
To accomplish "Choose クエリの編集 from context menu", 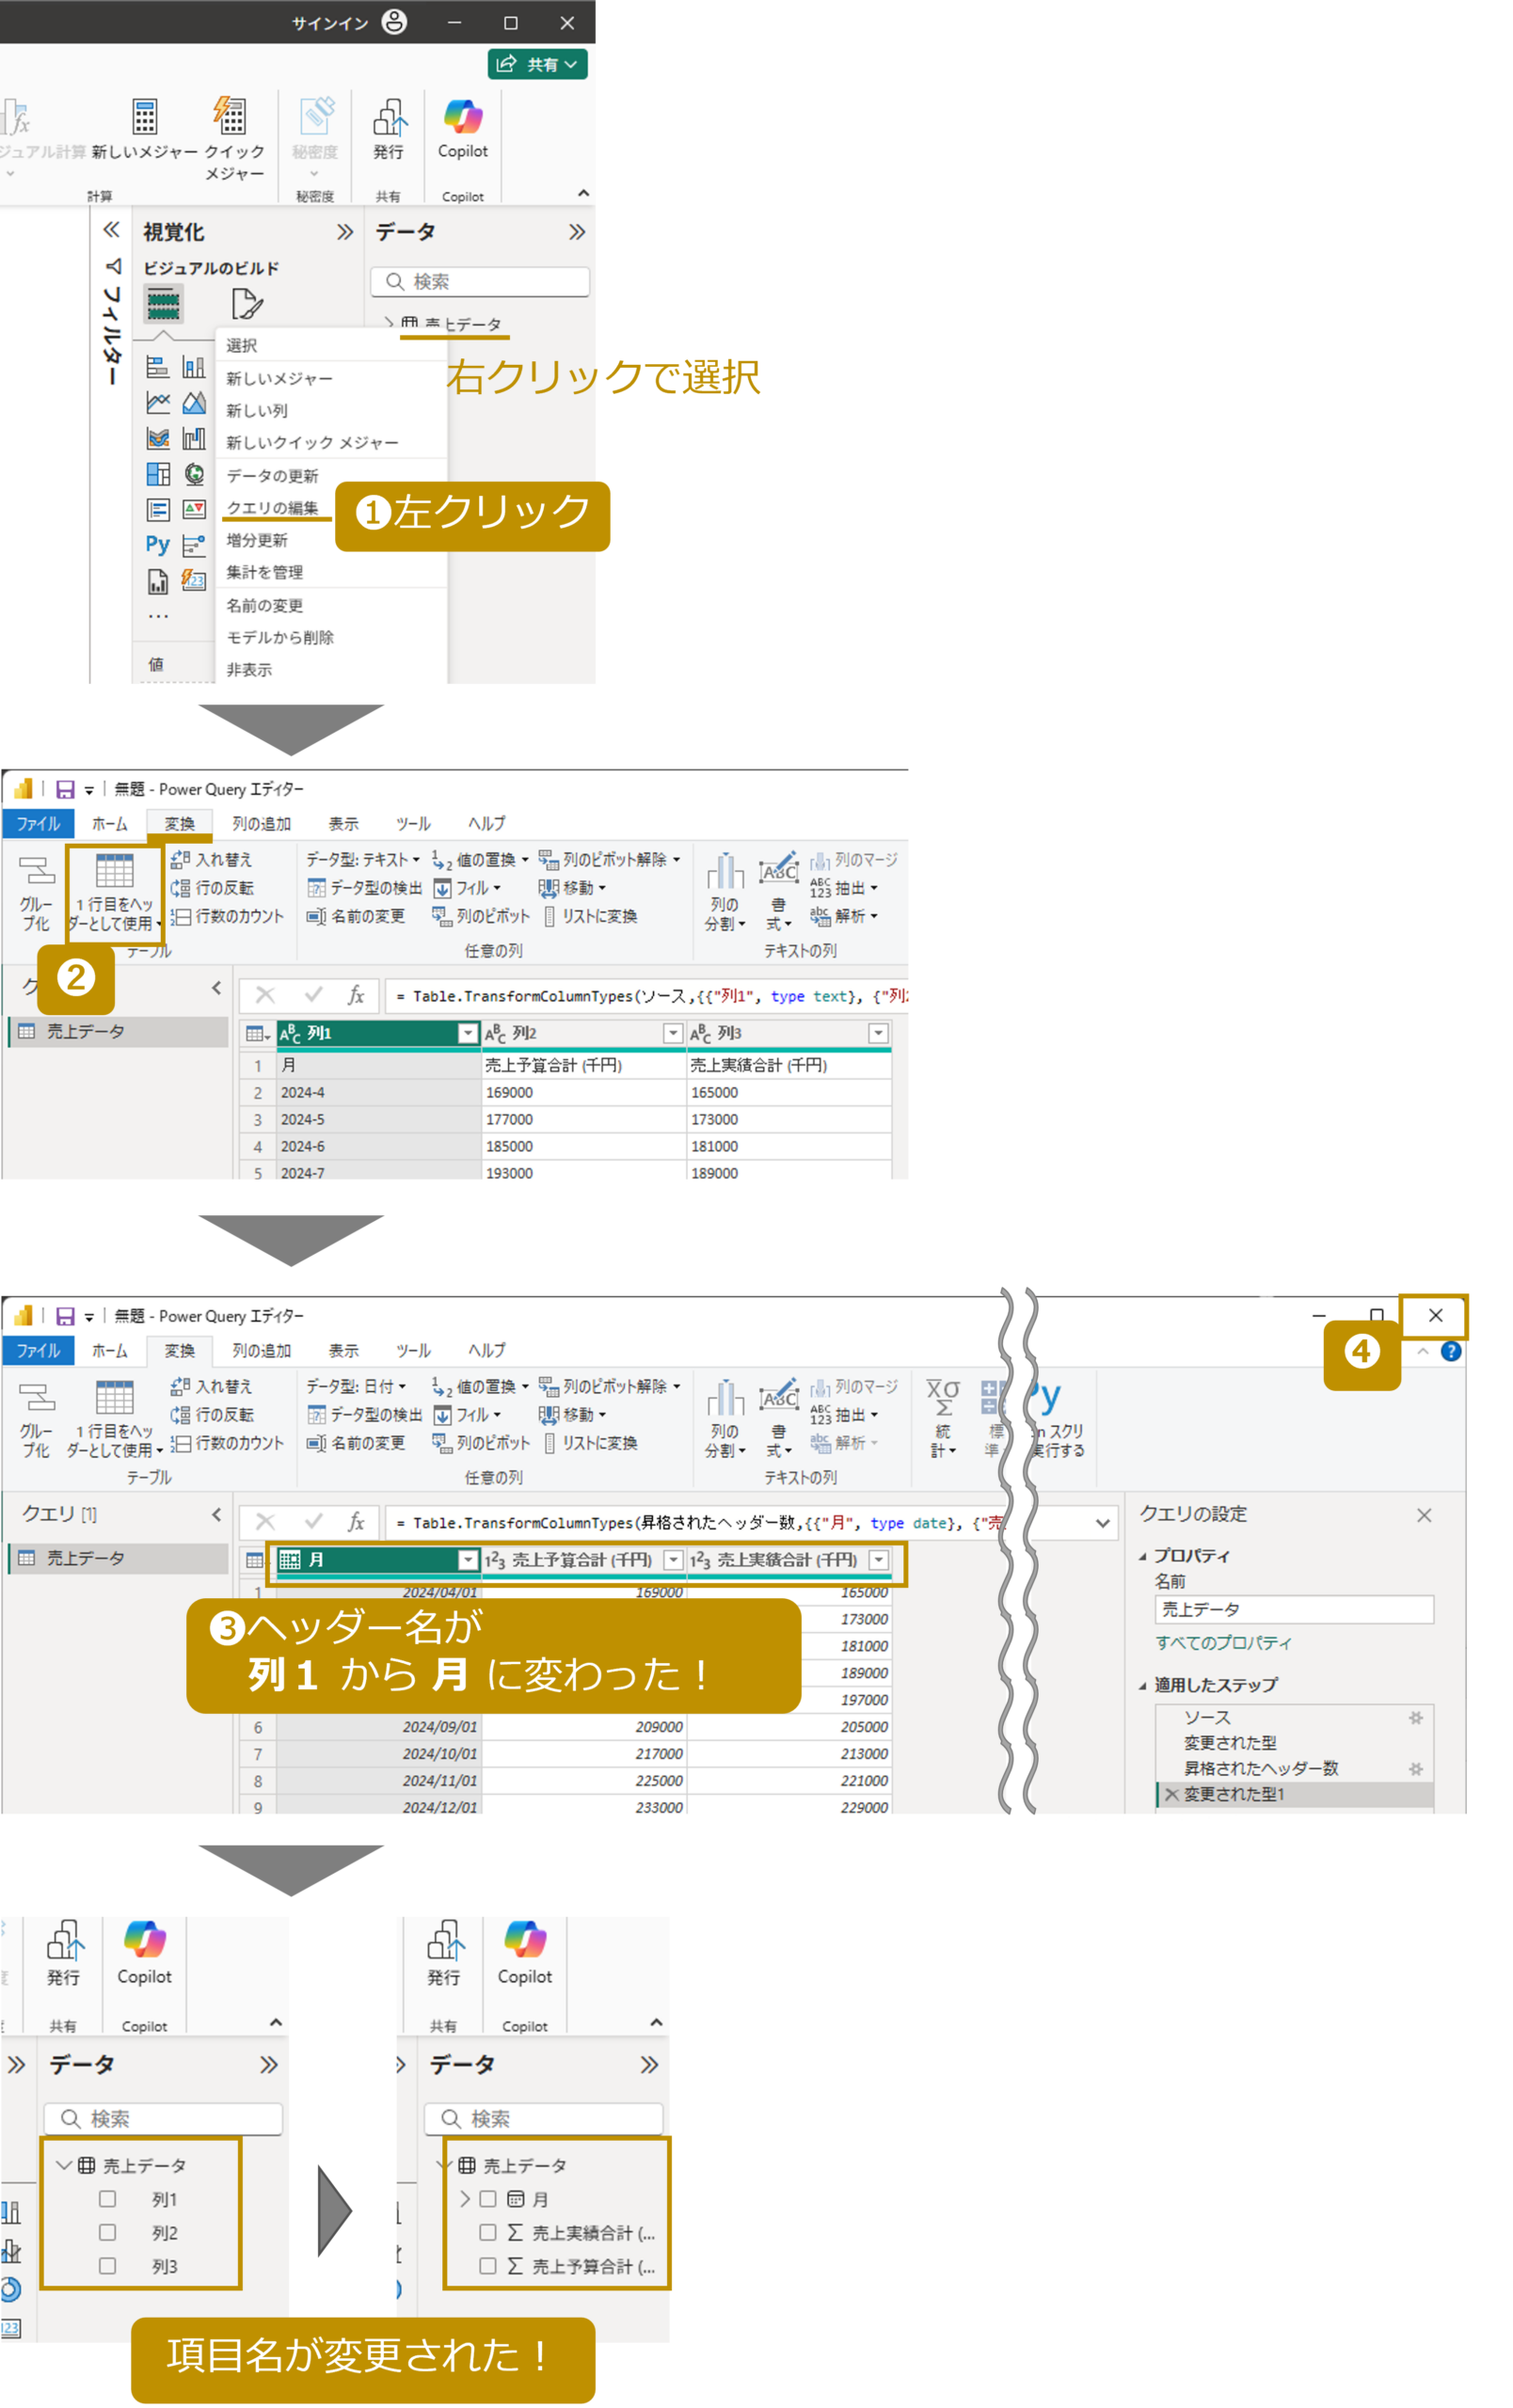I will click(272, 508).
